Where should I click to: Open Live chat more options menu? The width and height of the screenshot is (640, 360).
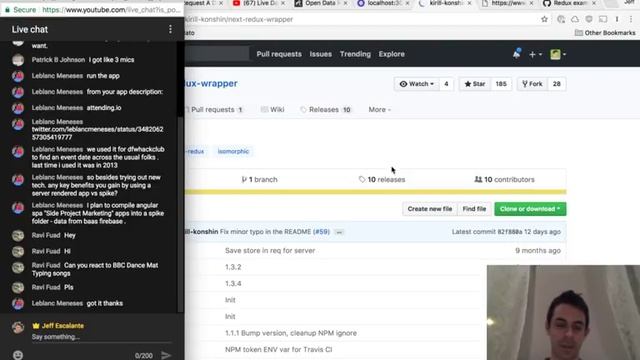point(170,29)
